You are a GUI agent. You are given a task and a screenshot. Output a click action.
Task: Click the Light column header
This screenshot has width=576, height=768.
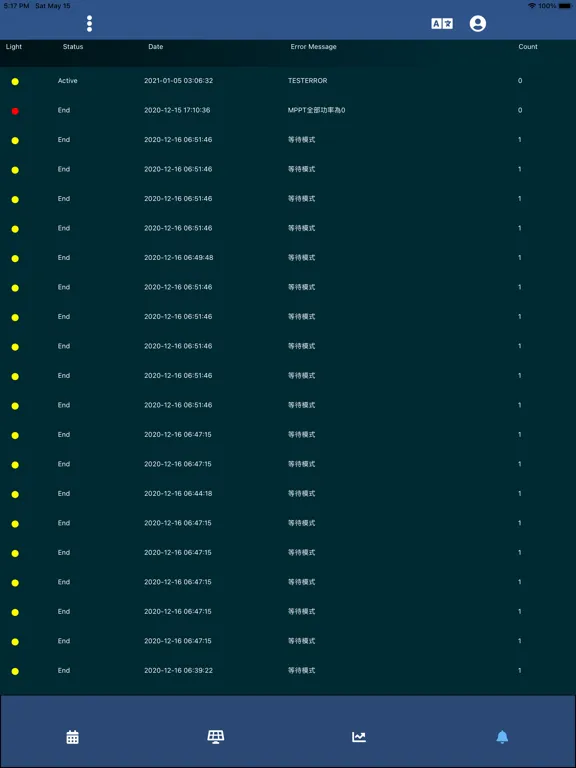(x=14, y=47)
